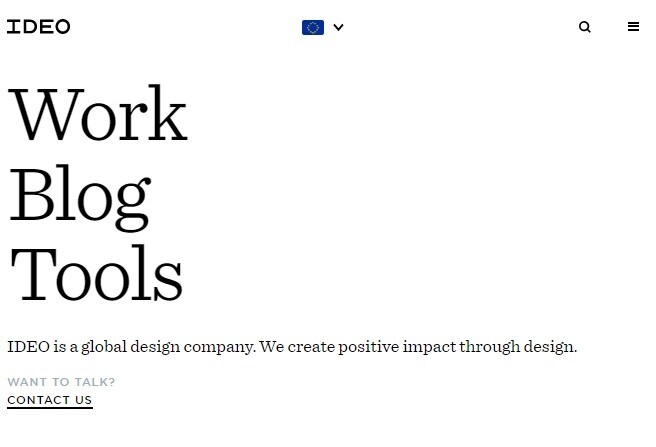Image resolution: width=656 pixels, height=447 pixels.
Task: Open the hamburger menu icon
Action: coord(633,27)
